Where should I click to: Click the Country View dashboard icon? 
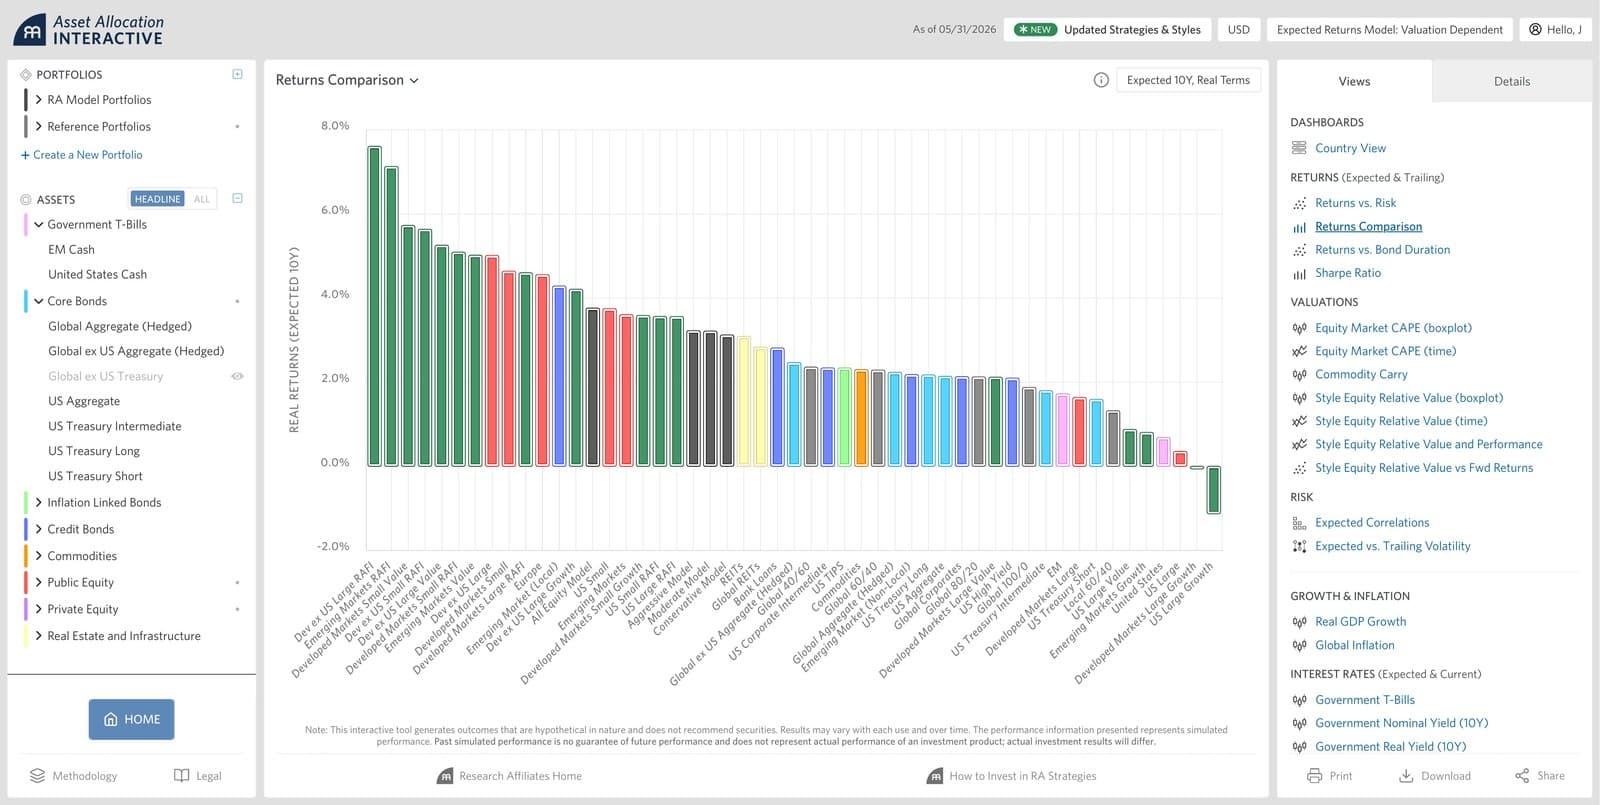point(1299,148)
